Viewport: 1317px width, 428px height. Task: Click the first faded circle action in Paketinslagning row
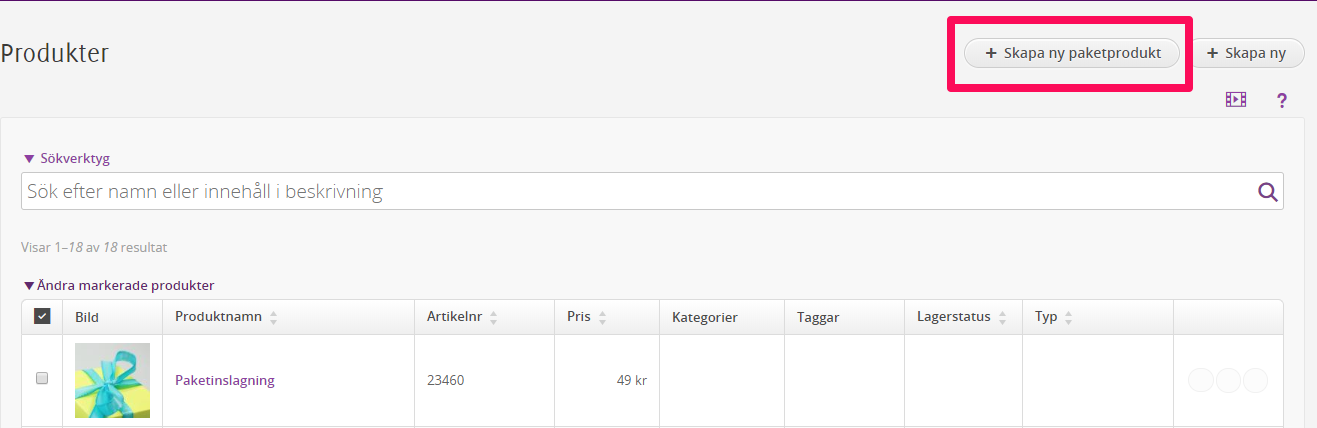[x=1201, y=380]
